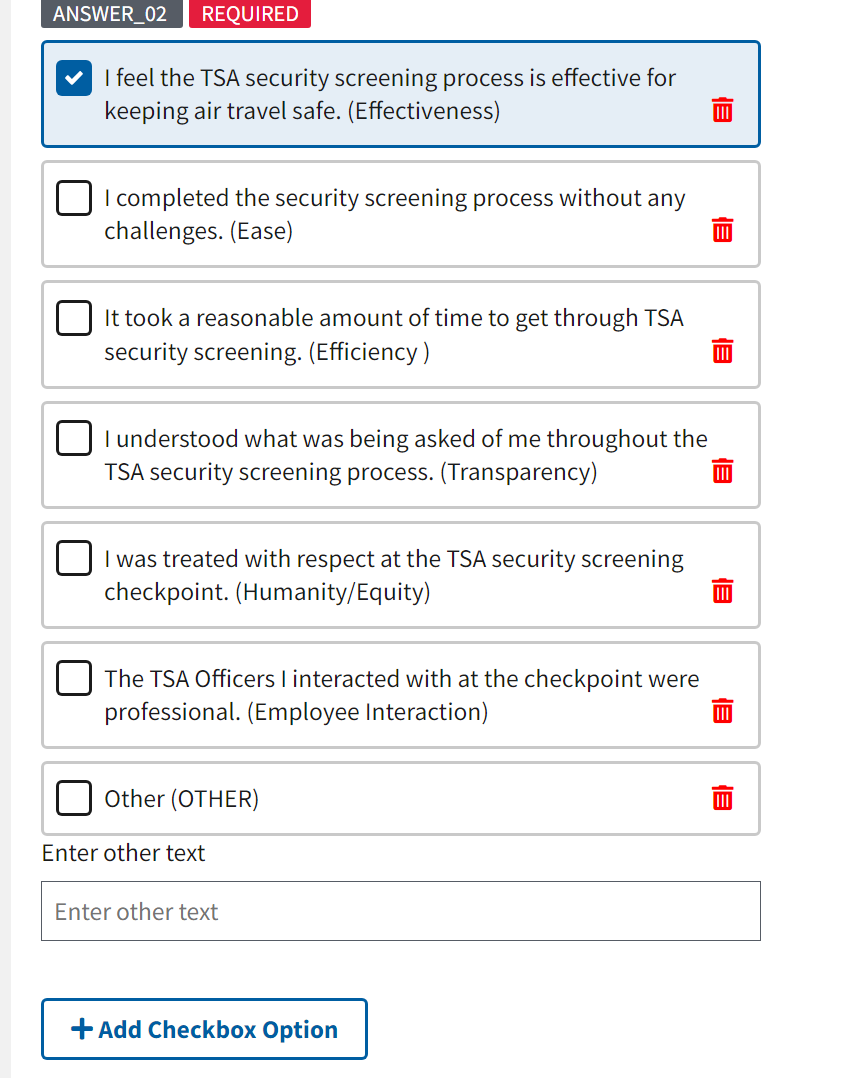Click the Enter other text field
Screen dimensions: 852x1078
point(400,911)
